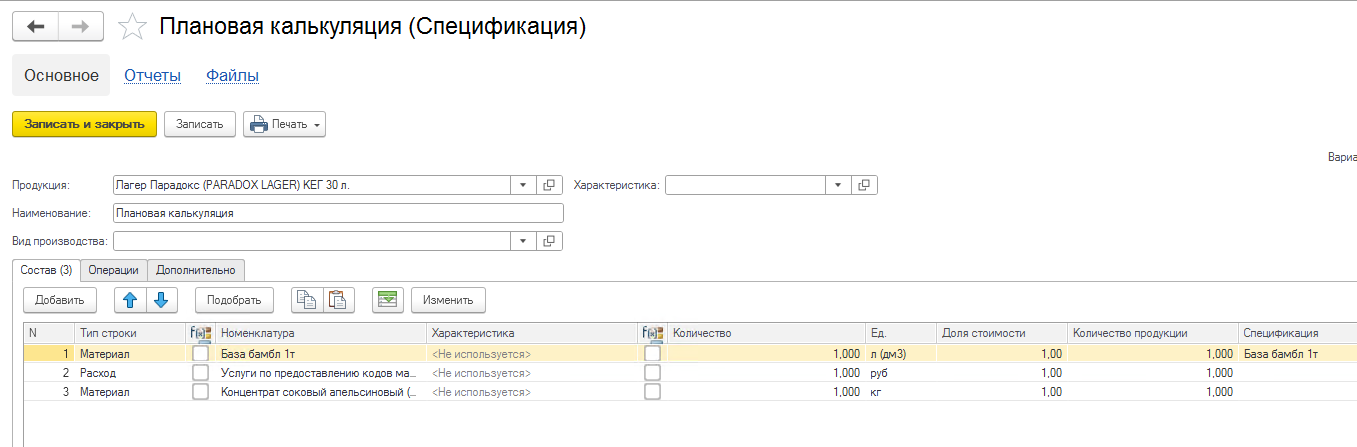
Task: Select the л (дм3) unit cell
Action: point(901,353)
